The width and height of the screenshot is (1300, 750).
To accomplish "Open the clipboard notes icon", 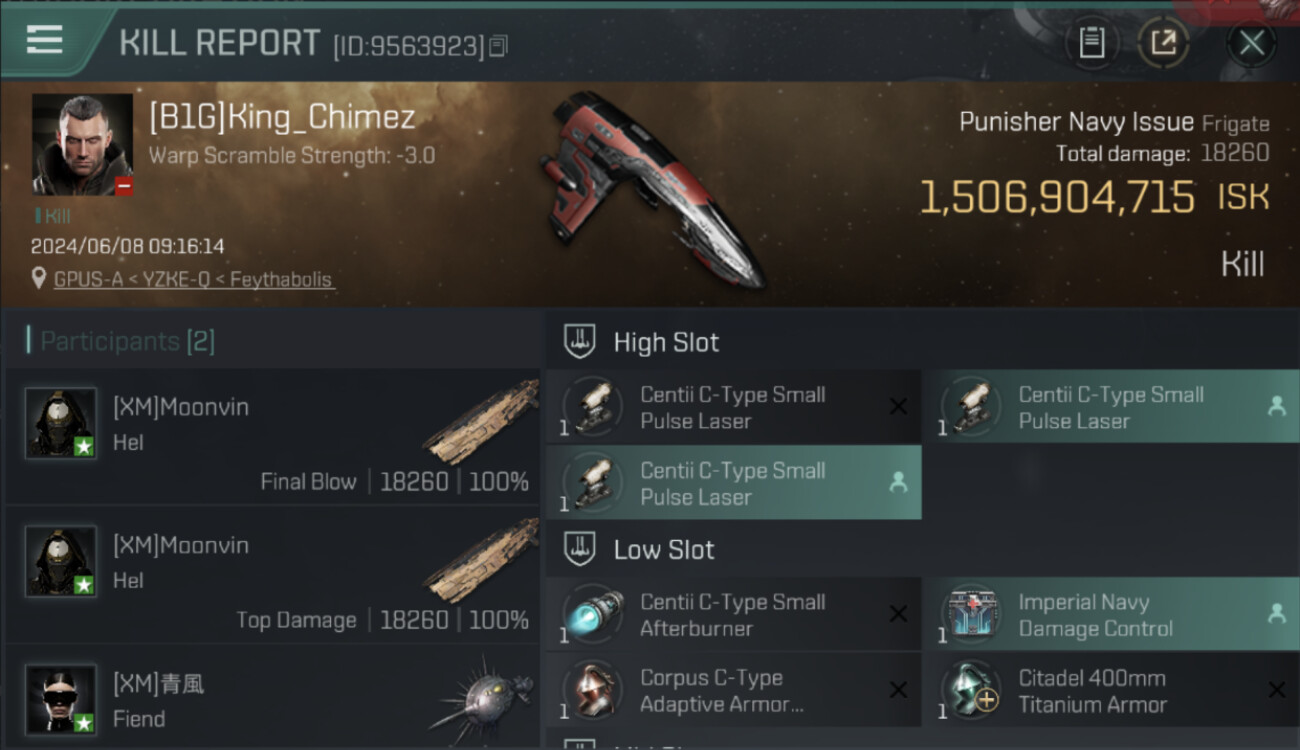I will point(1092,43).
